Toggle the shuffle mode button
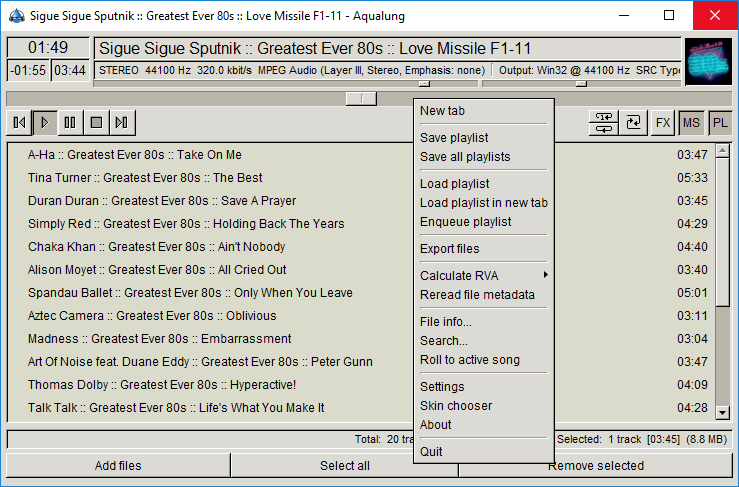This screenshot has height=487, width=739. (x=633, y=123)
